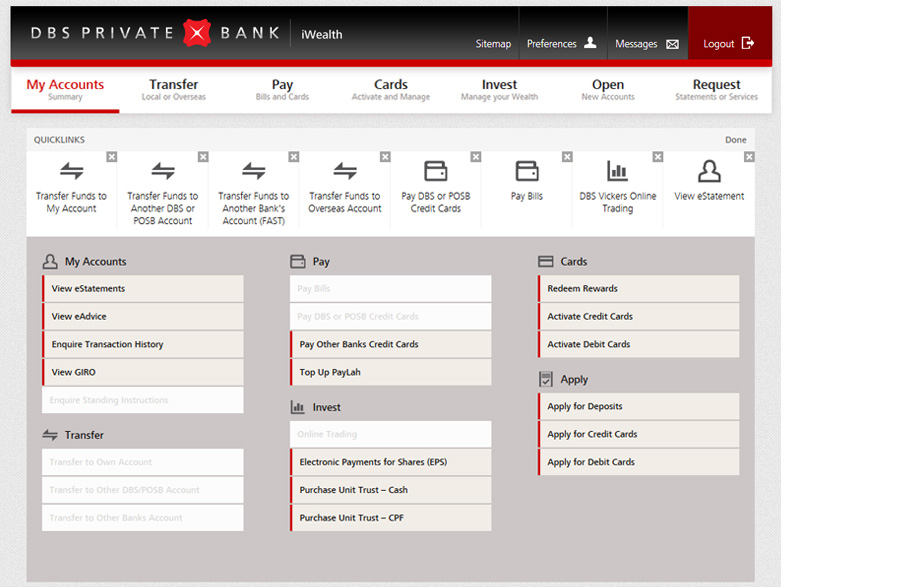Open the Transfer Local or Overseas tab
The width and height of the screenshot is (910, 587).
pyautogui.click(x=174, y=89)
